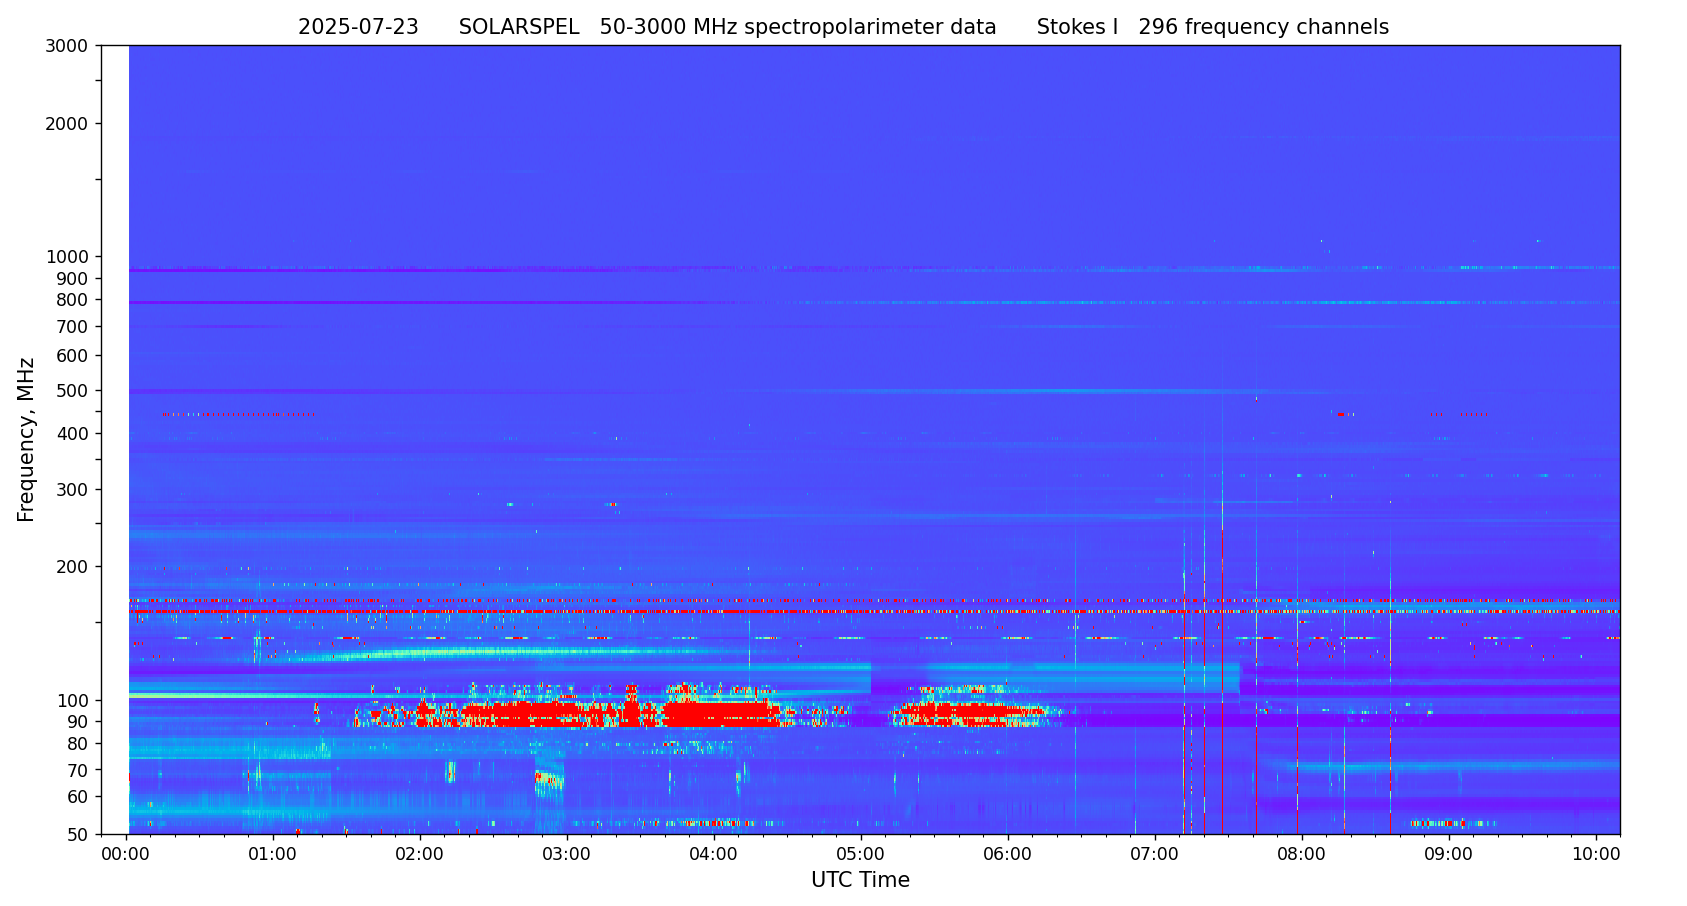Image resolution: width=1687 pixels, height=906 pixels.
Task: Click the 2025-07-23 date in the title
Action: 358,28
